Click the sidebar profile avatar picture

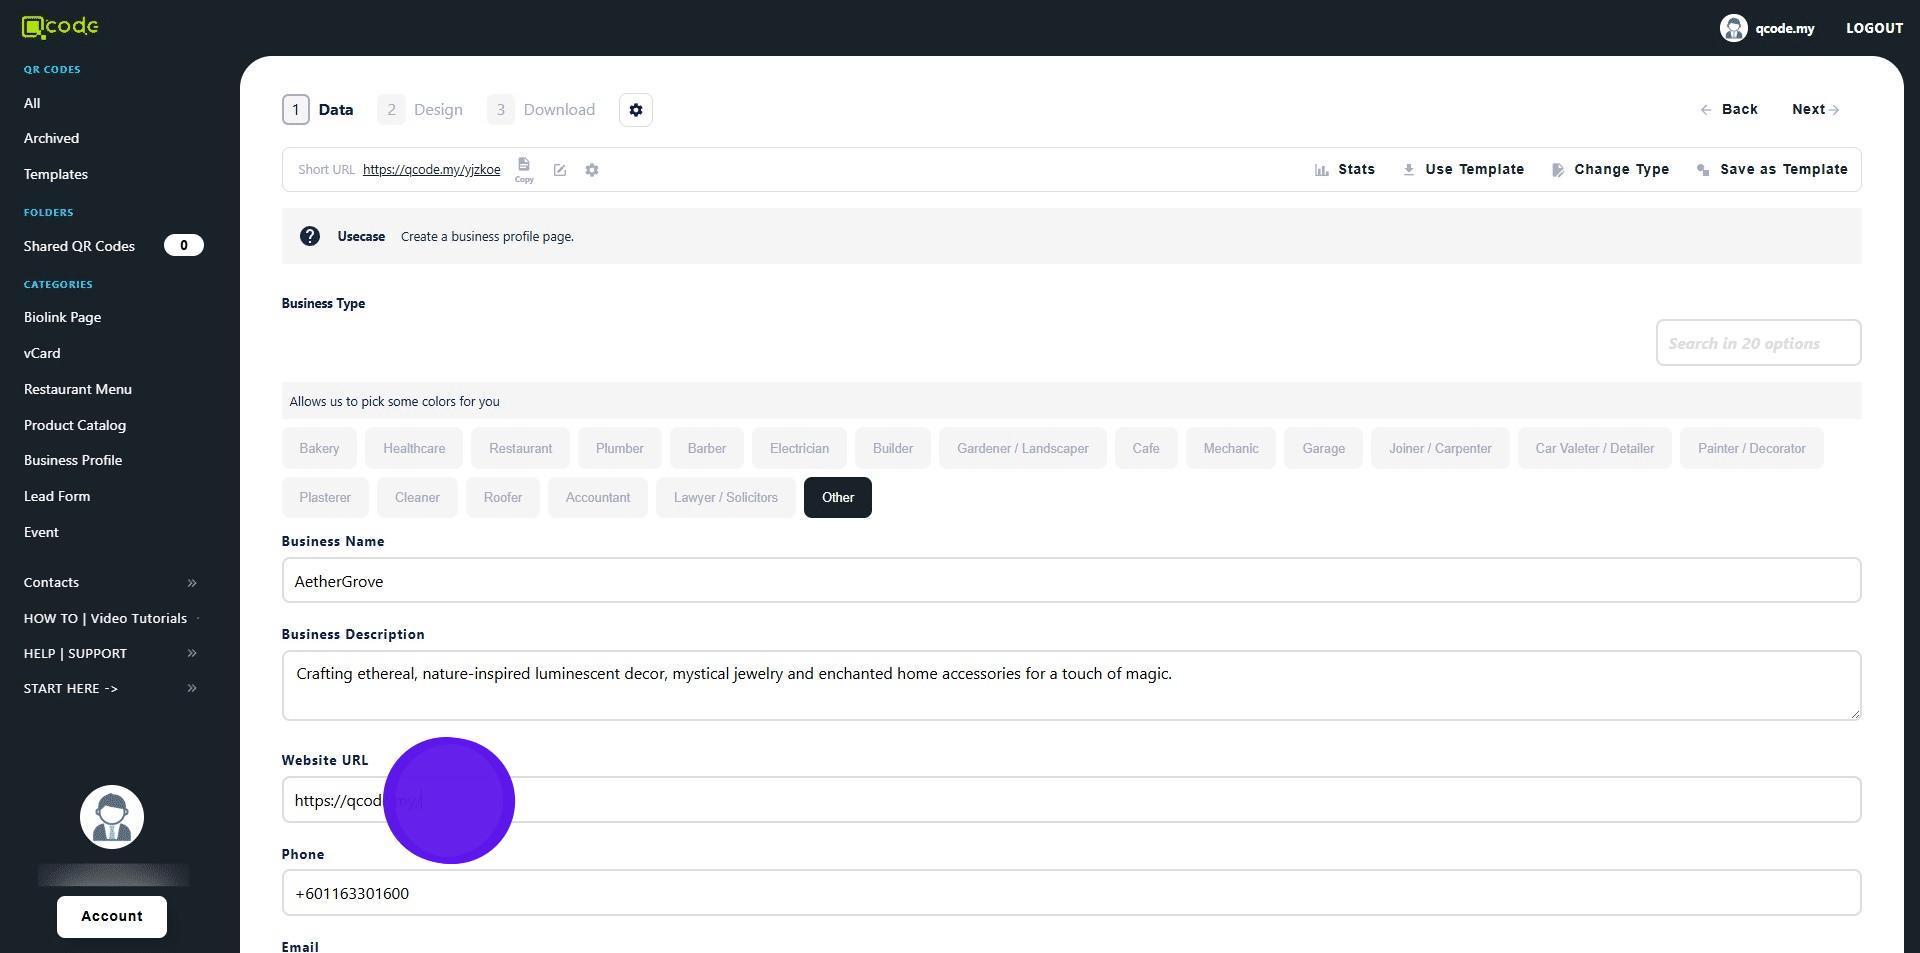pyautogui.click(x=112, y=817)
